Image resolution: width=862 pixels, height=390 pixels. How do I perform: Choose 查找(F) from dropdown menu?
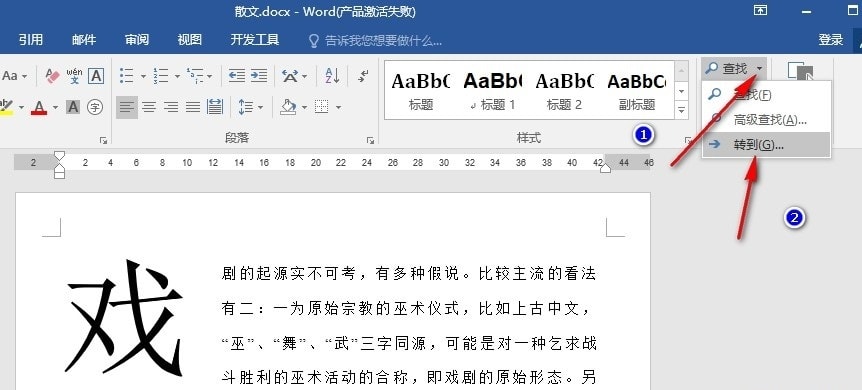pyautogui.click(x=766, y=95)
